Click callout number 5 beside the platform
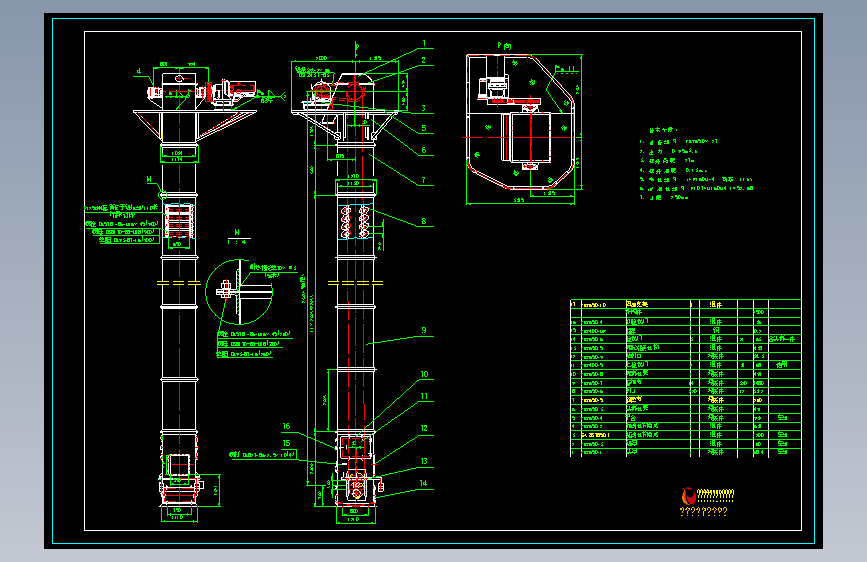Screen dimensions: 867x562 tap(424, 128)
